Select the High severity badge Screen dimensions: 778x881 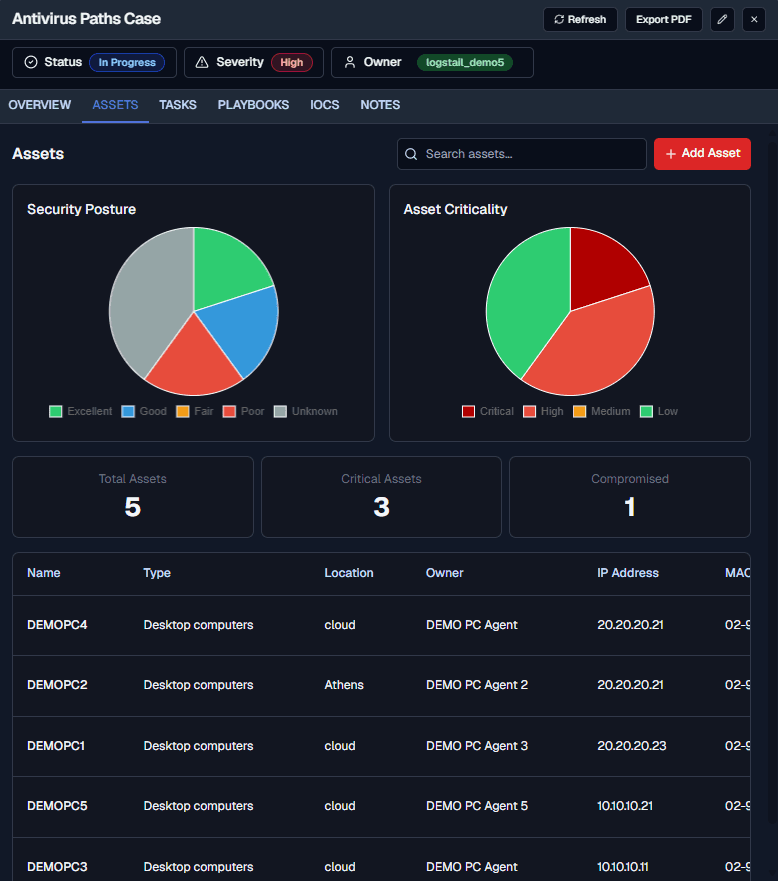point(292,62)
